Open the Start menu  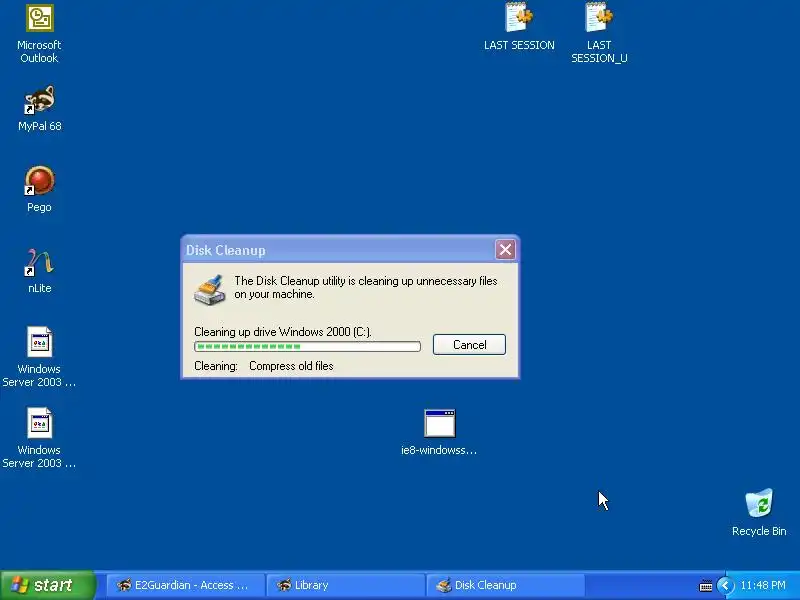coord(47,585)
